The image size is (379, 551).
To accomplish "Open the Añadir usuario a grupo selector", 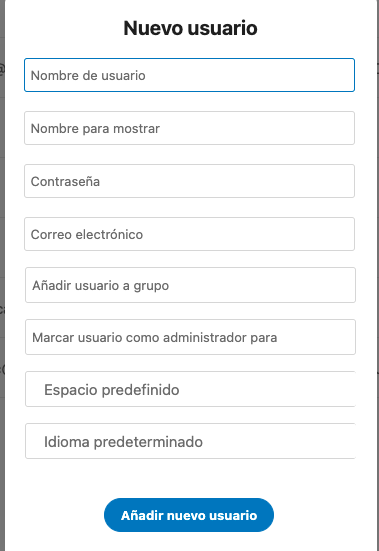I will coord(190,285).
